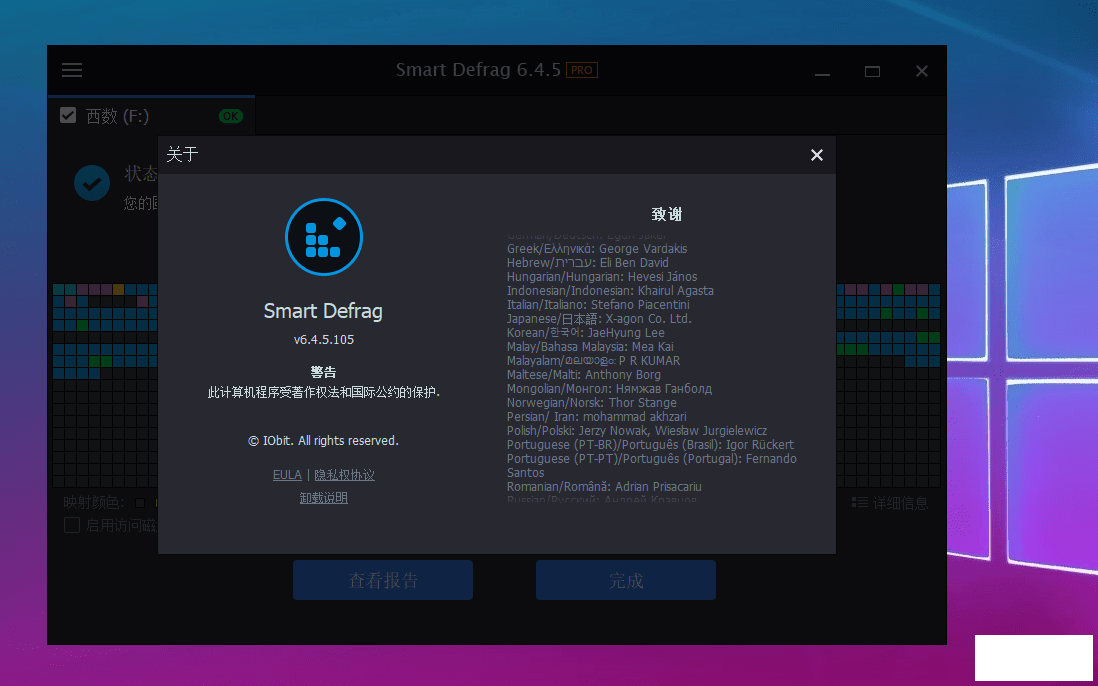Select version text v6.4.5.105
1098x686 pixels.
click(324, 340)
